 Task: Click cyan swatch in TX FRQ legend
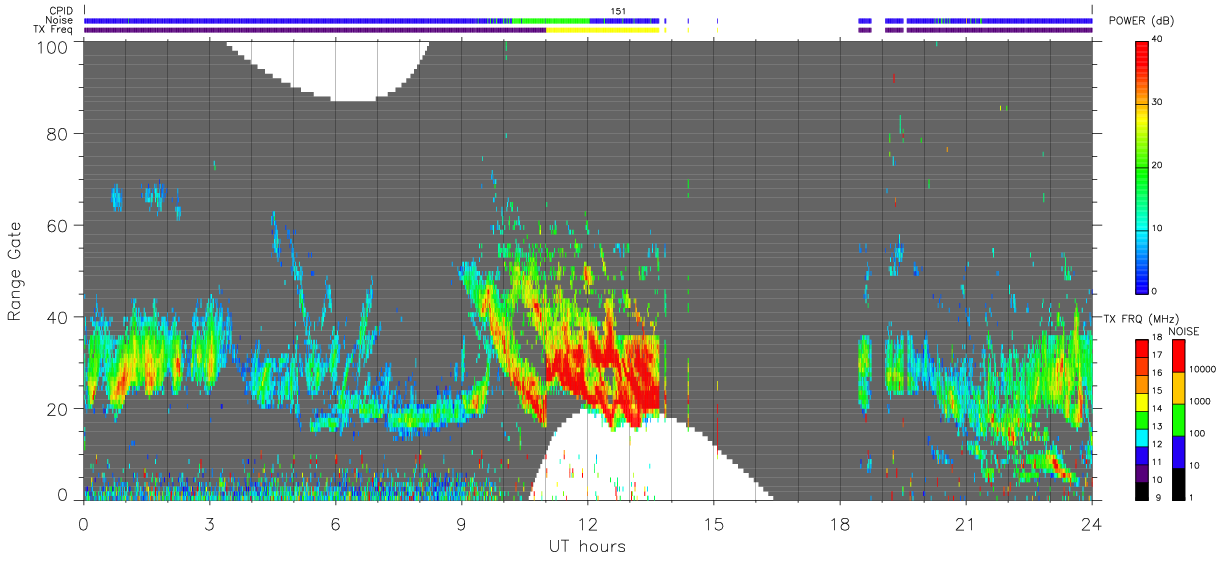pyautogui.click(x=1141, y=437)
